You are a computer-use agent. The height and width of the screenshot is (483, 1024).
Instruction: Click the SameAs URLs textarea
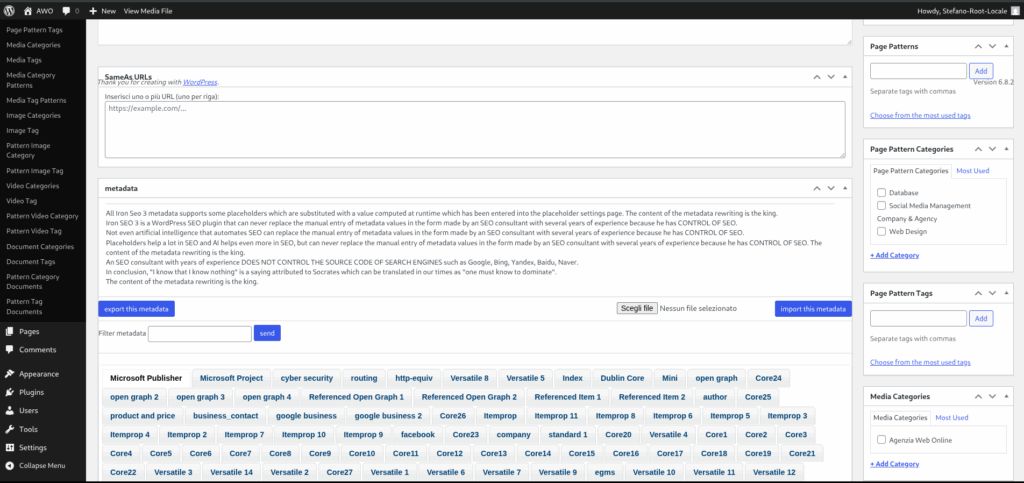(x=475, y=129)
